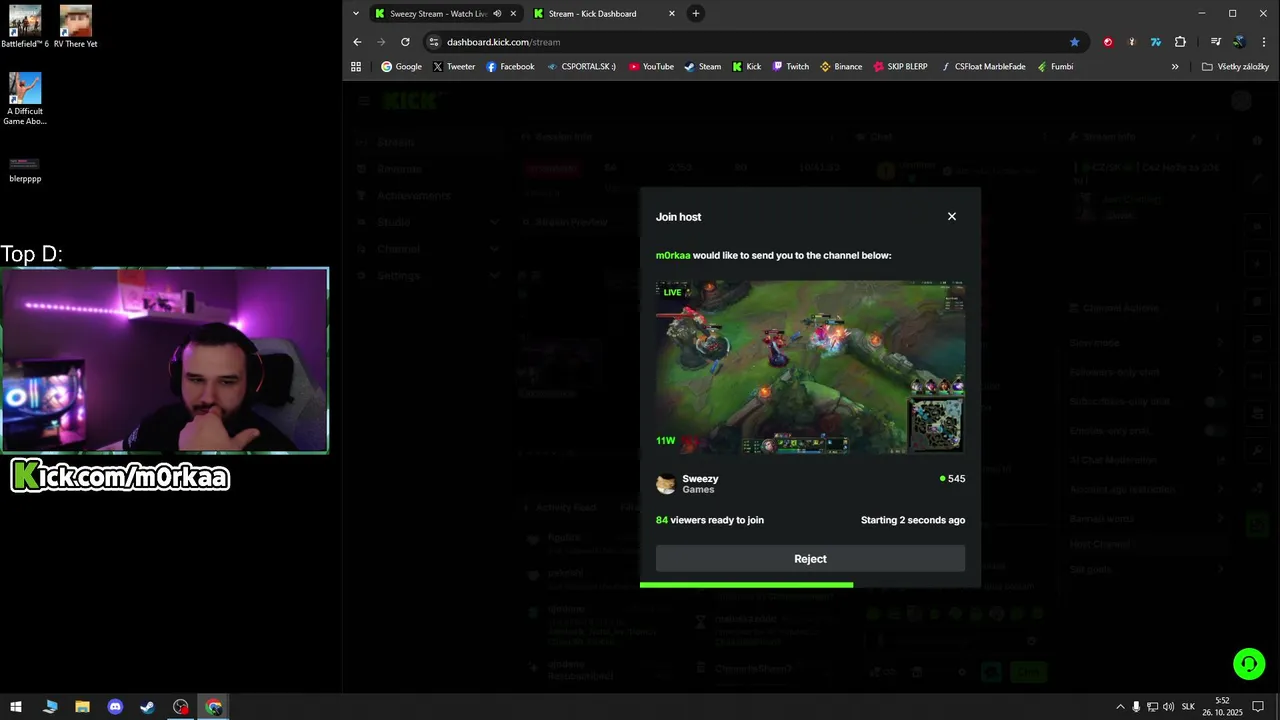This screenshot has width=1280, height=720.
Task: Open Chrome three-dot menu
Action: pyautogui.click(x=1263, y=42)
